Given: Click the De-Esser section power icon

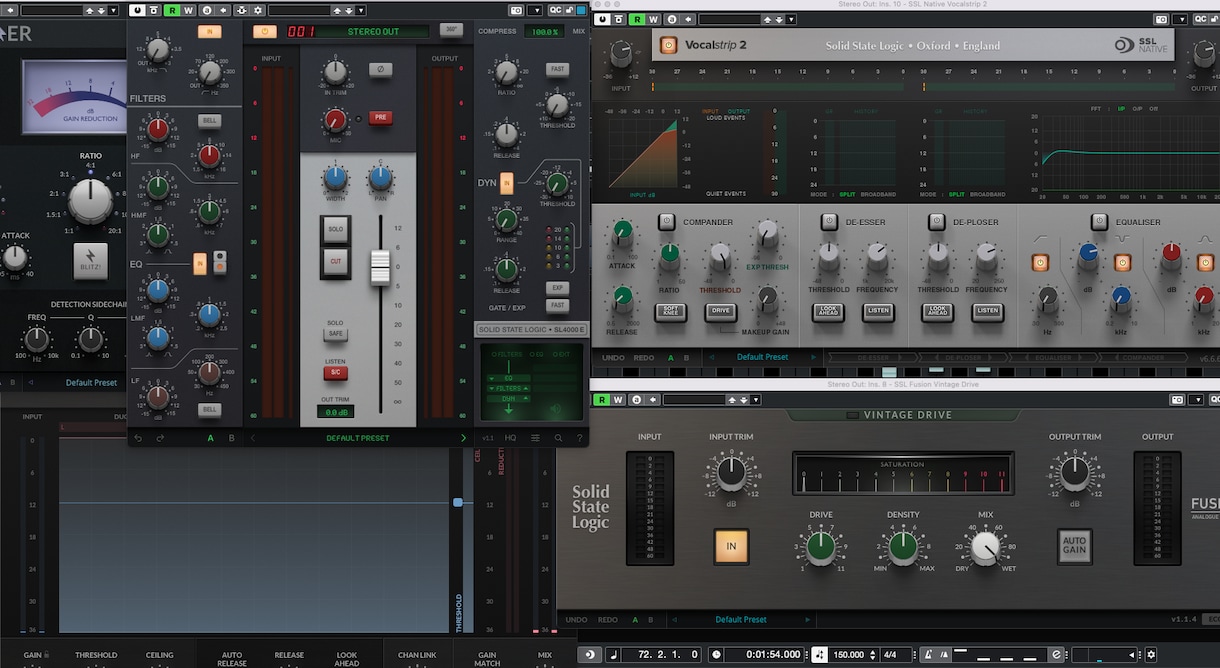Looking at the screenshot, I should tap(829, 221).
